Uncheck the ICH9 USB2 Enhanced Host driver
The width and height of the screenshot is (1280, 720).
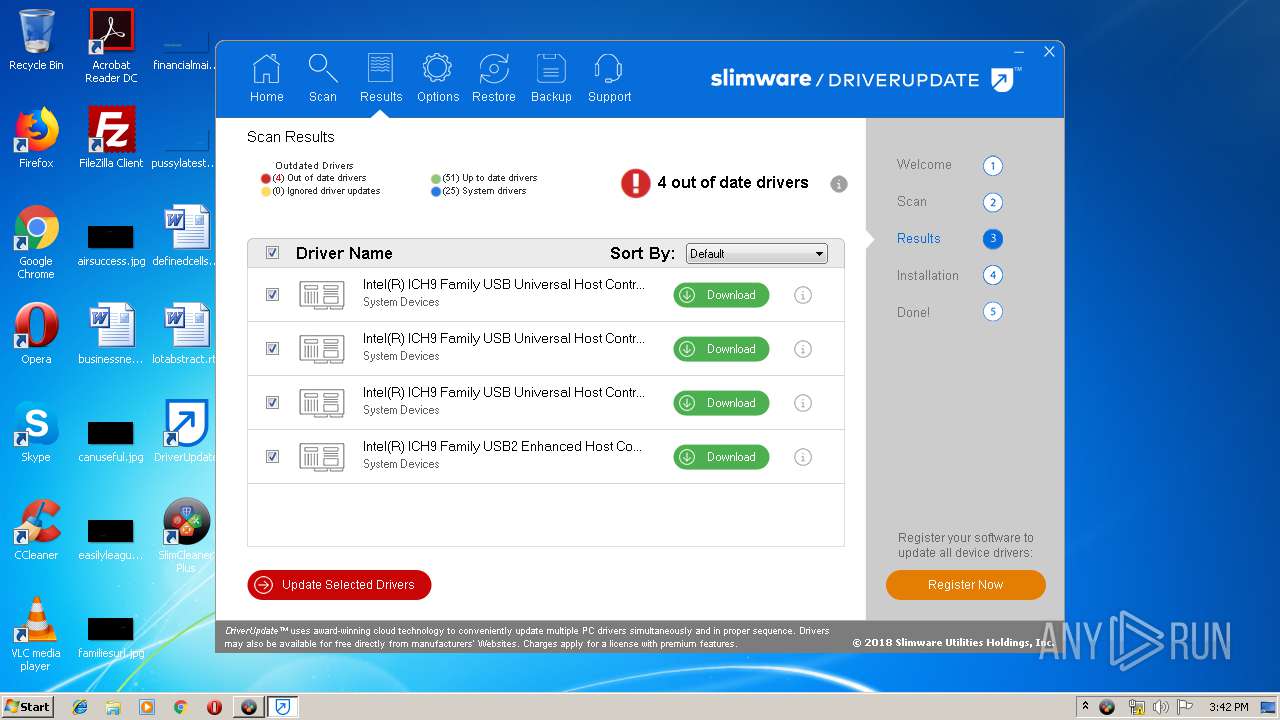pos(272,457)
